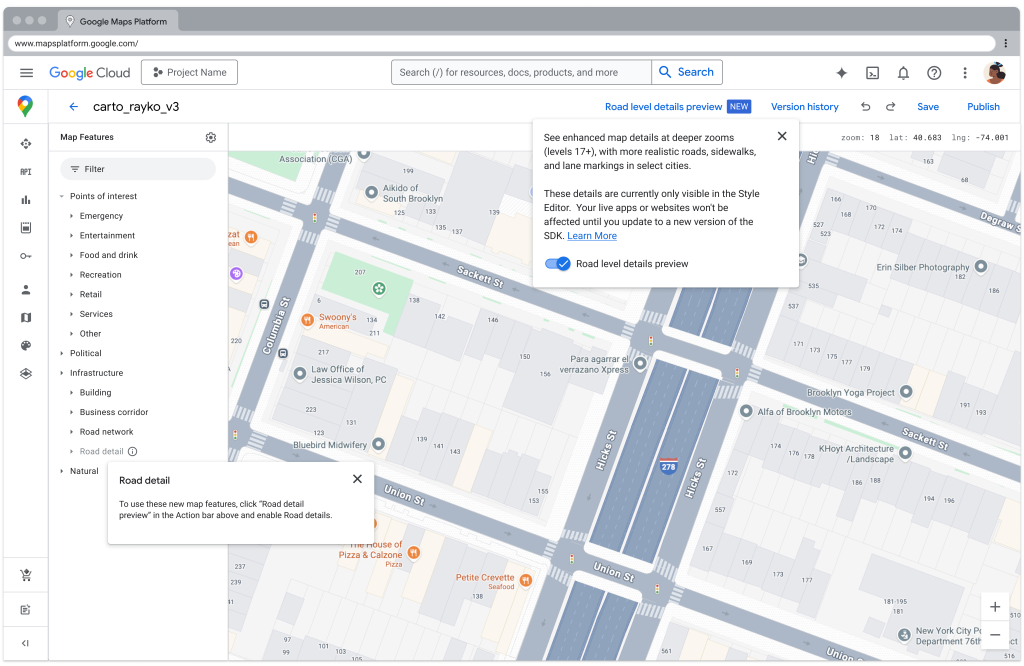Open Cloud Shell terminal icon
The image size is (1024, 666).
(x=872, y=73)
